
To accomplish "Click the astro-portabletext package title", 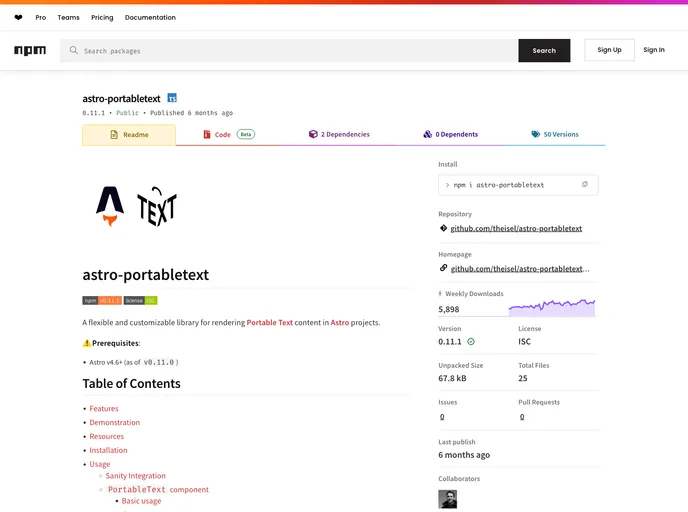I will [122, 99].
